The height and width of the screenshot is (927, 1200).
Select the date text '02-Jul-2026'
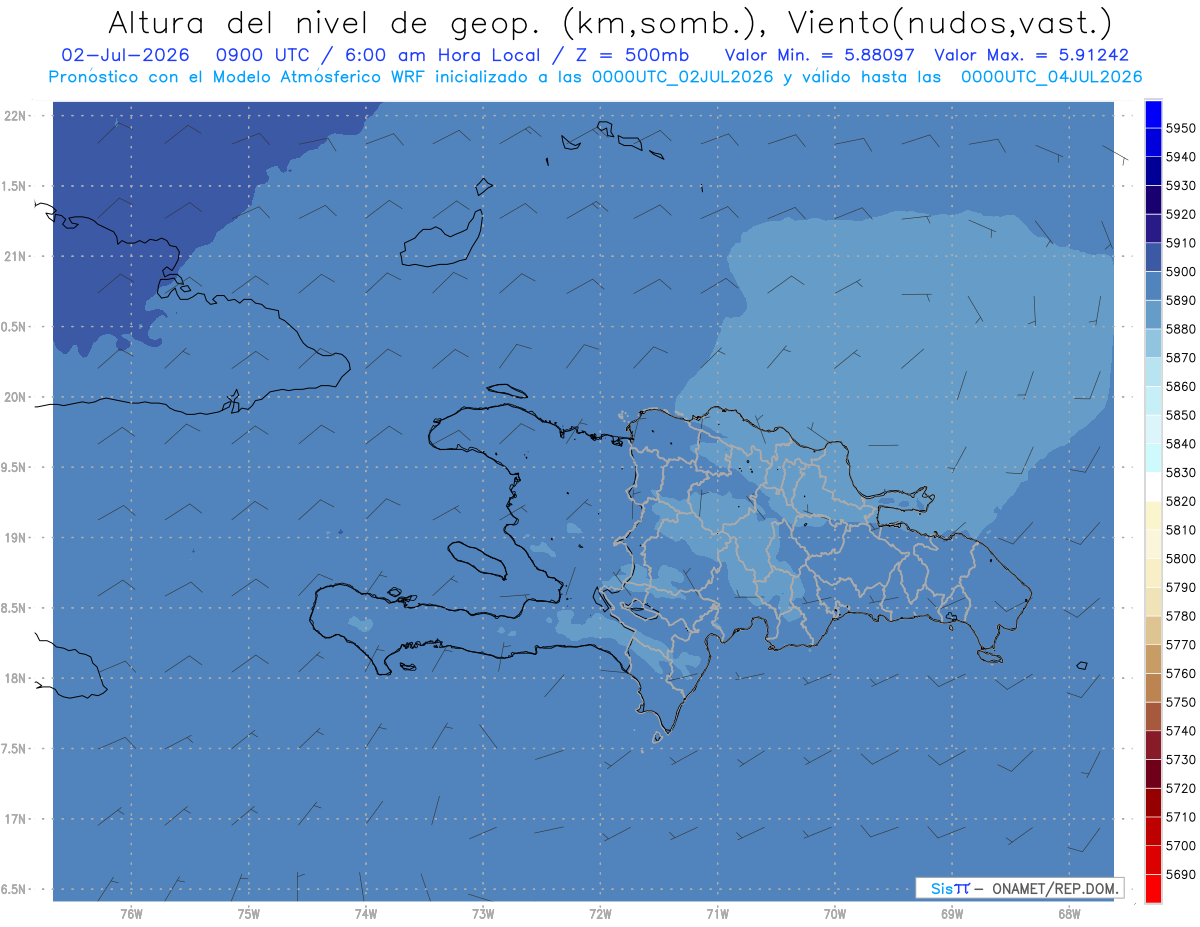coord(125,55)
